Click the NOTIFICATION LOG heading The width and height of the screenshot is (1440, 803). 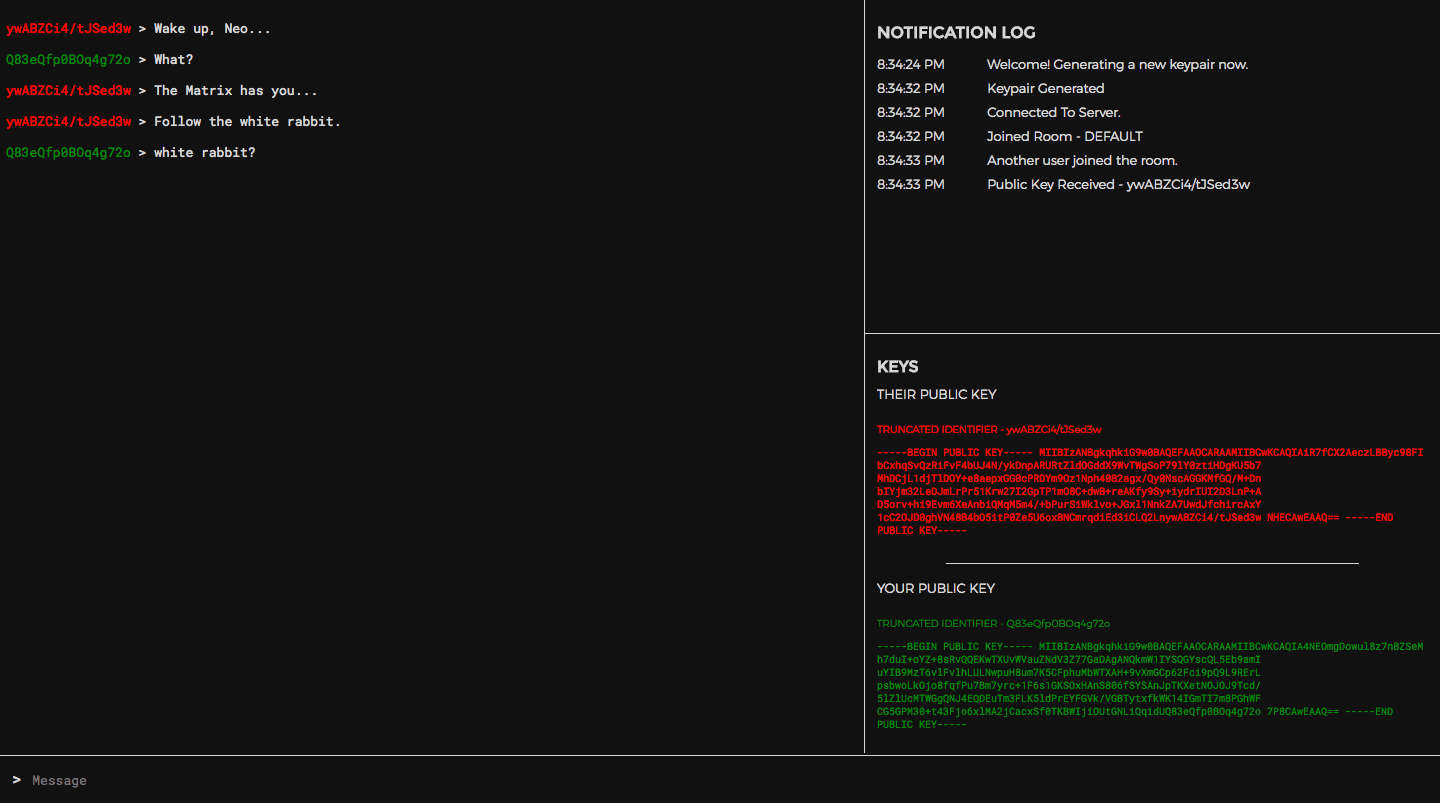(956, 33)
